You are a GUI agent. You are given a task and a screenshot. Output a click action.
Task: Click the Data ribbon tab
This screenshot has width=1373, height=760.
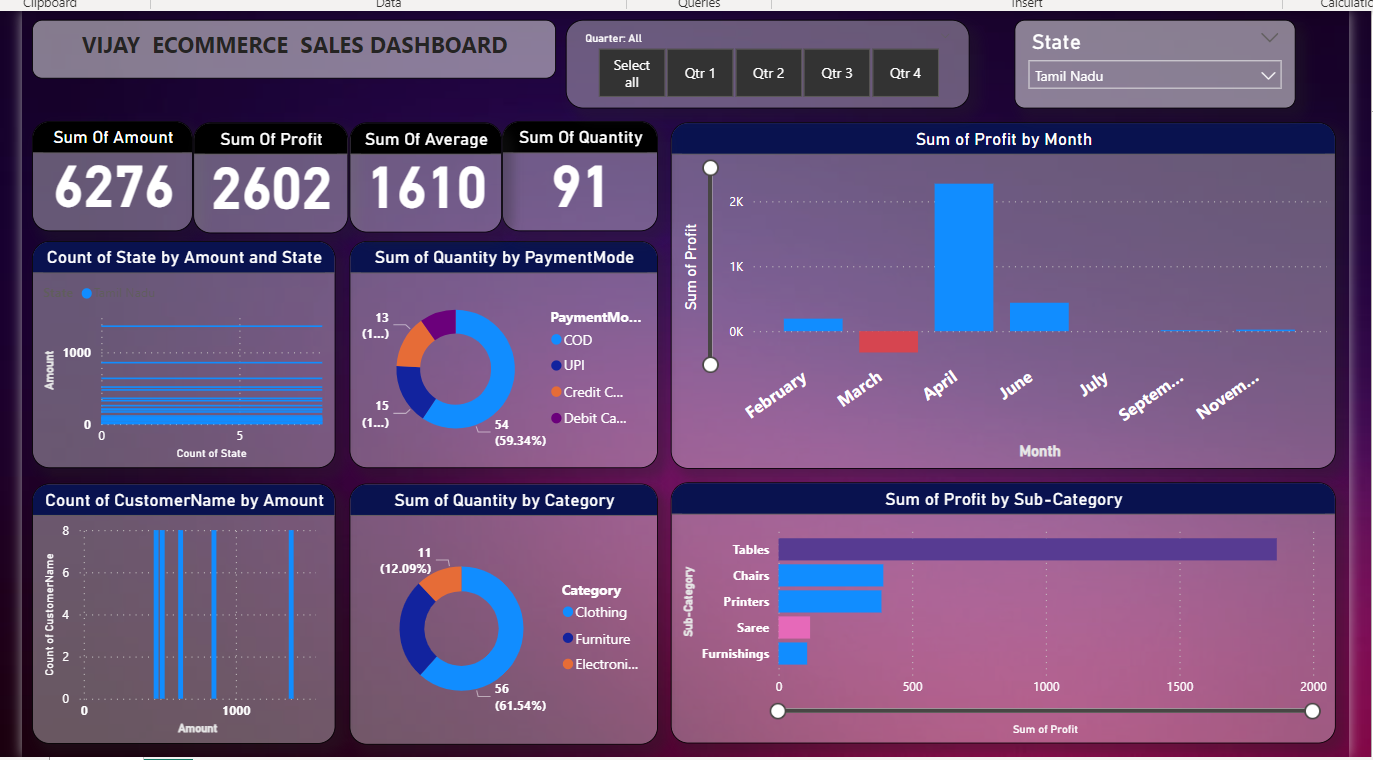tap(386, 4)
